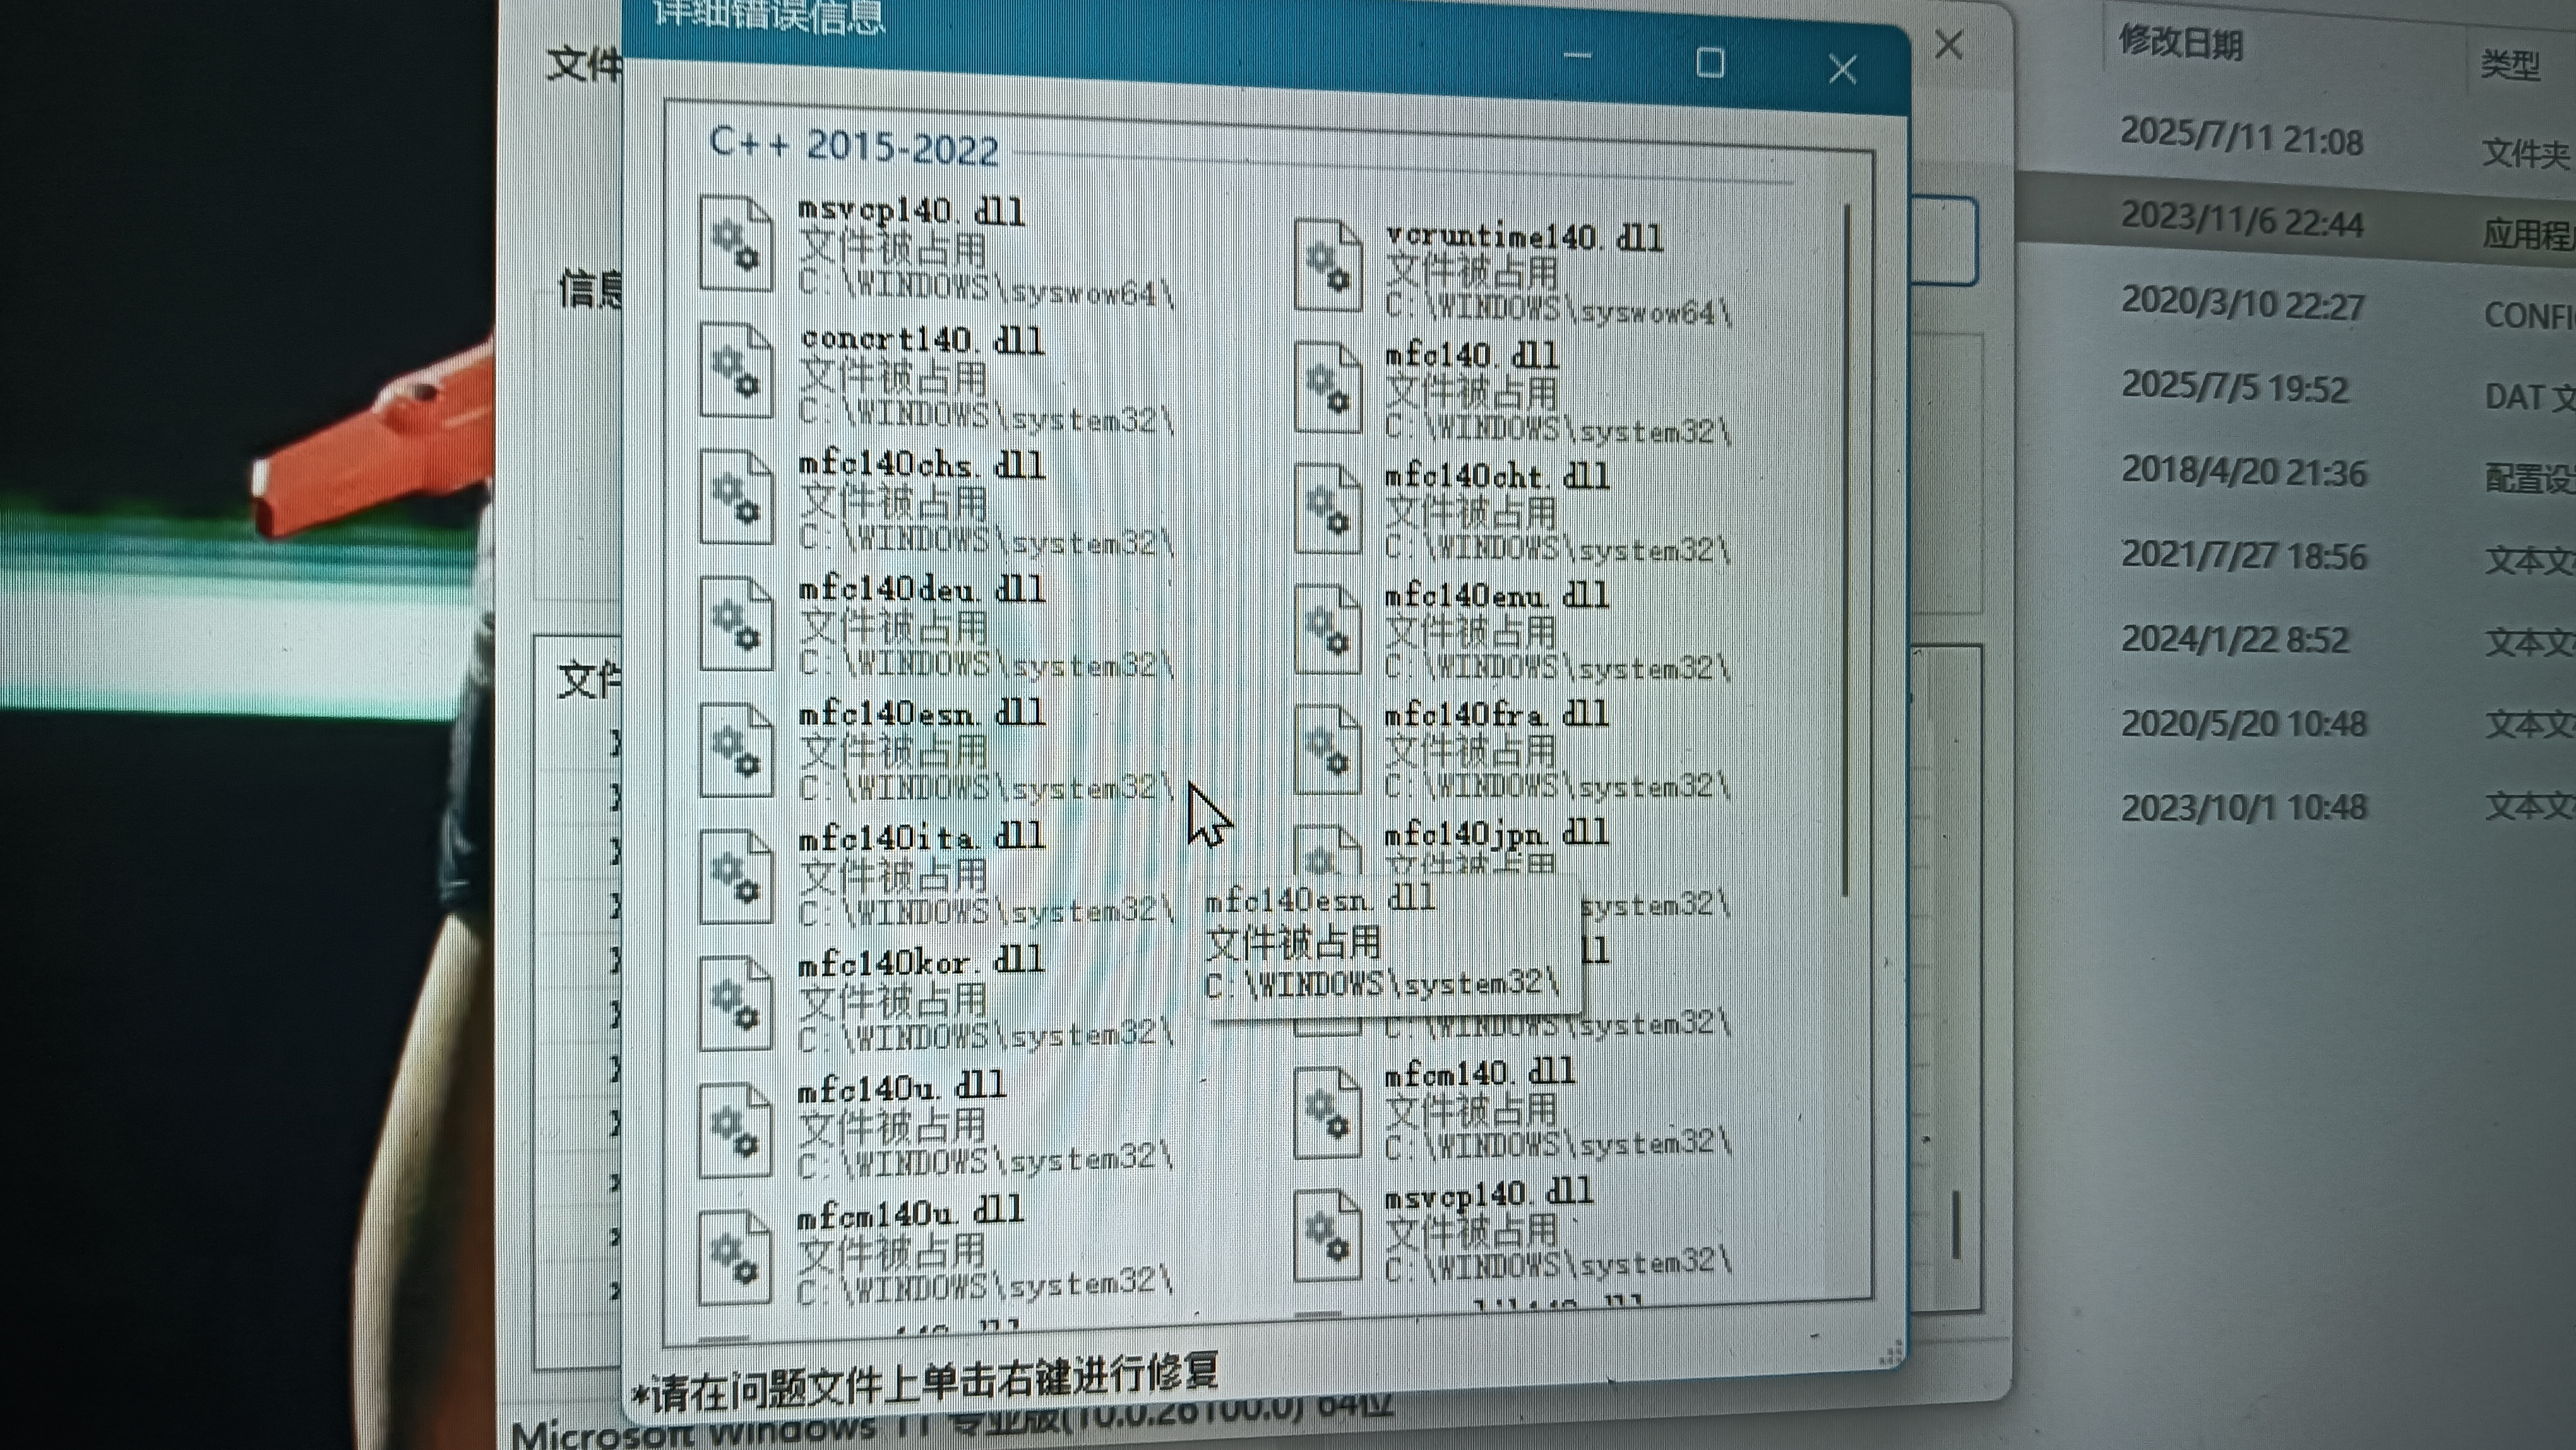The image size is (2576, 1450).
Task: Click the mfc140esn.dll file icon
Action: 736,750
